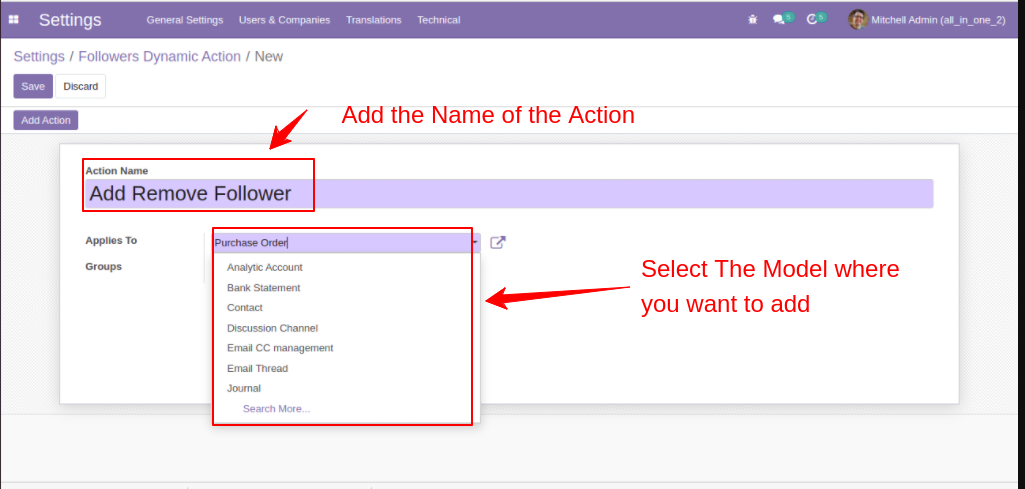Select Analytic Account from list
This screenshot has width=1025, height=489.
click(x=265, y=267)
